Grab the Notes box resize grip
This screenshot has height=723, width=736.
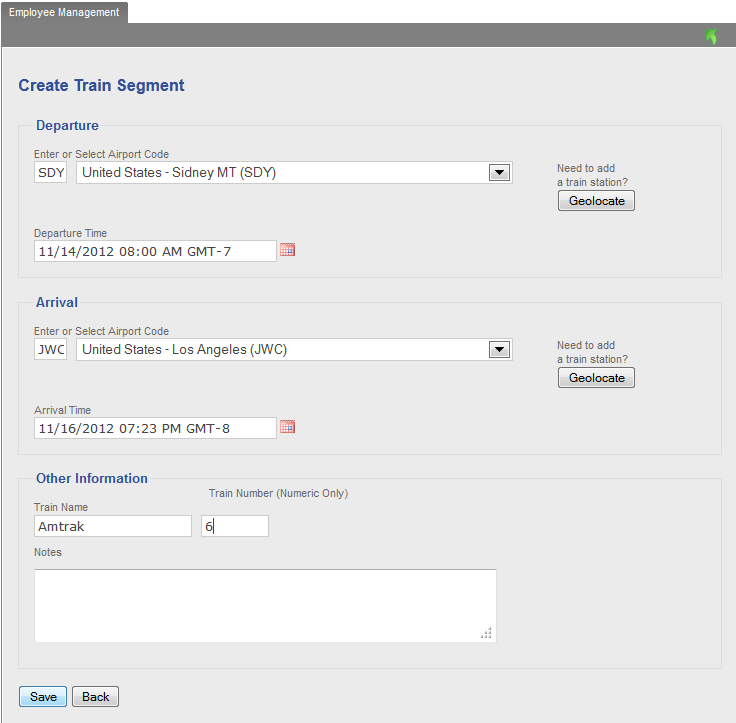(x=486, y=633)
